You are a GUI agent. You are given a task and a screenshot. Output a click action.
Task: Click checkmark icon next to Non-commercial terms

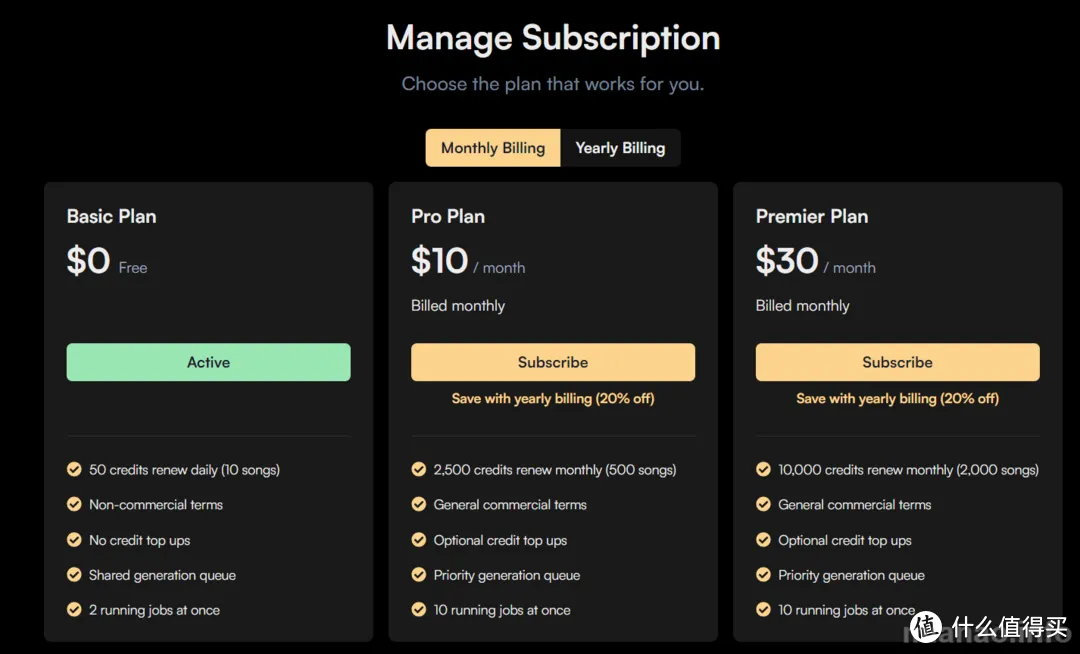74,505
